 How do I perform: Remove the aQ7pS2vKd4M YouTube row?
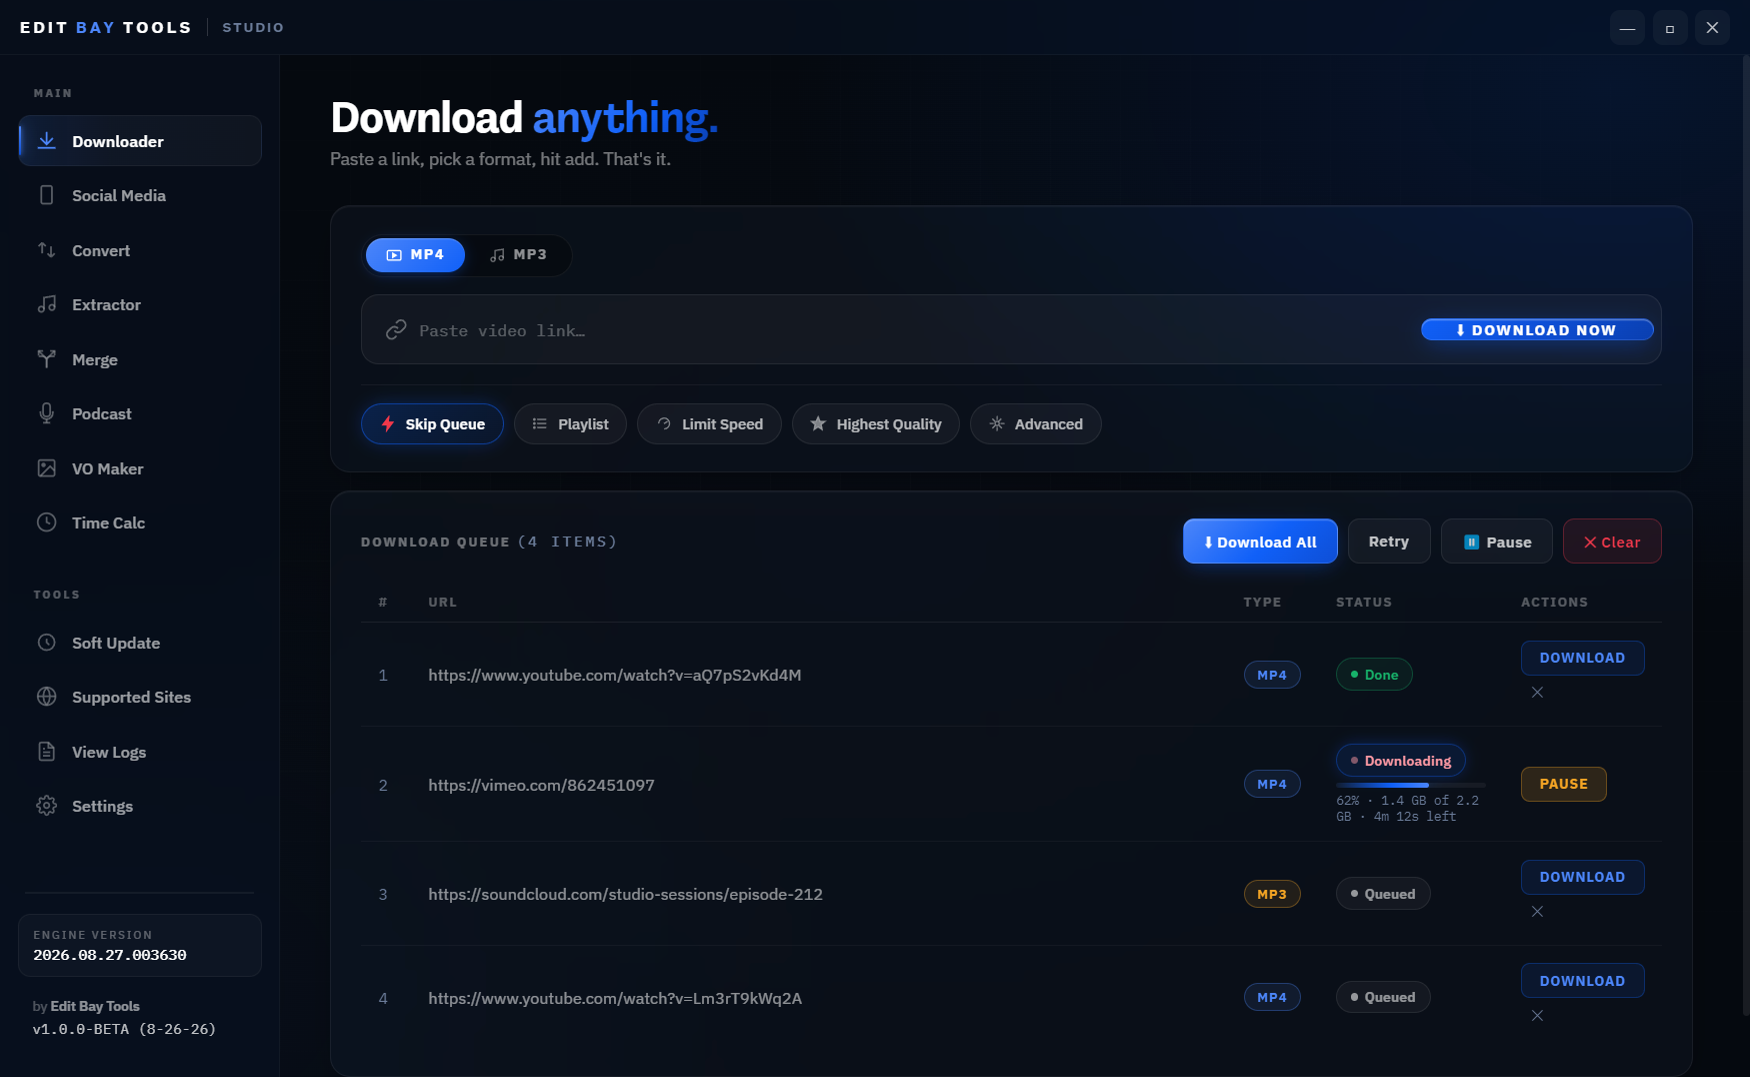click(x=1537, y=692)
